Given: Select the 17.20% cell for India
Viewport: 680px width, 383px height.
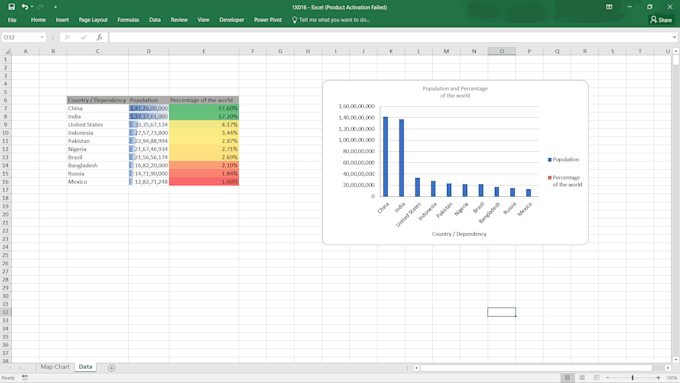Looking at the screenshot, I should coord(204,116).
